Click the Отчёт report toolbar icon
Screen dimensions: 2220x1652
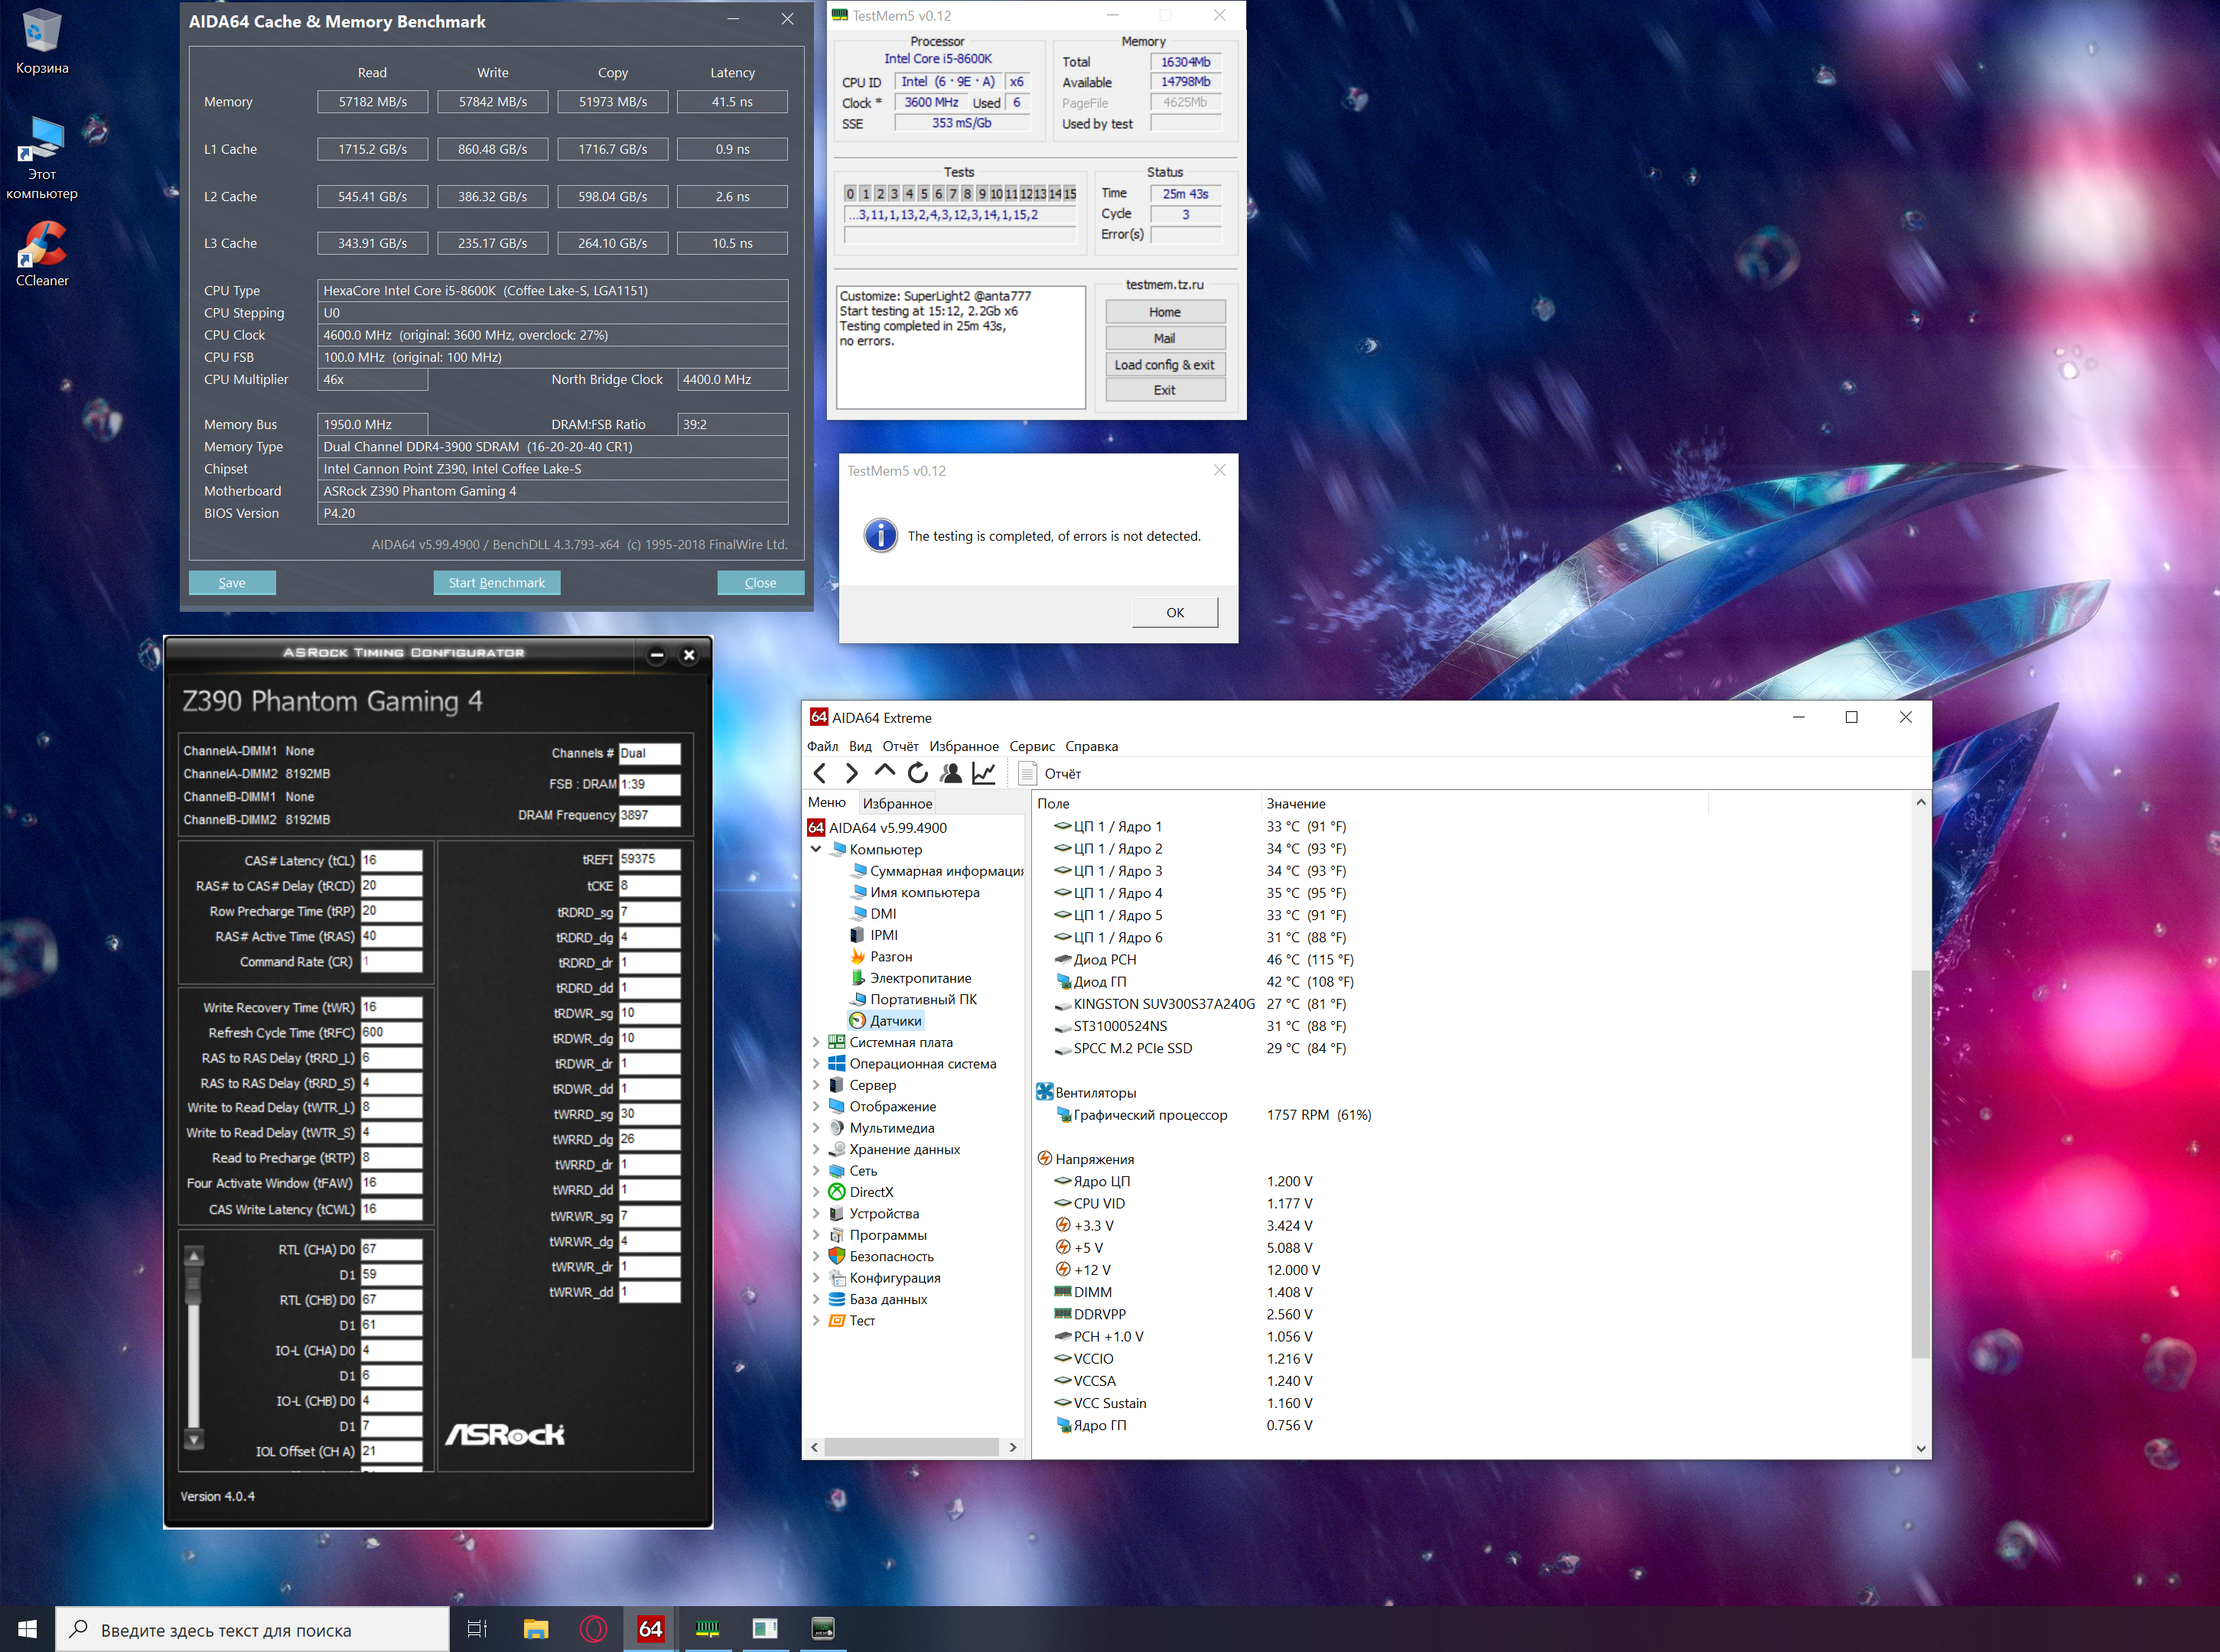1027,773
